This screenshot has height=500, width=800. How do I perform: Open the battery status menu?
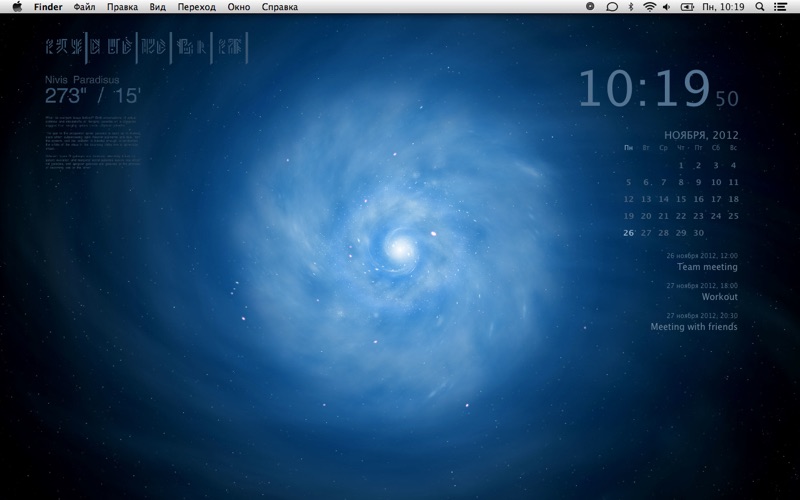(x=687, y=7)
